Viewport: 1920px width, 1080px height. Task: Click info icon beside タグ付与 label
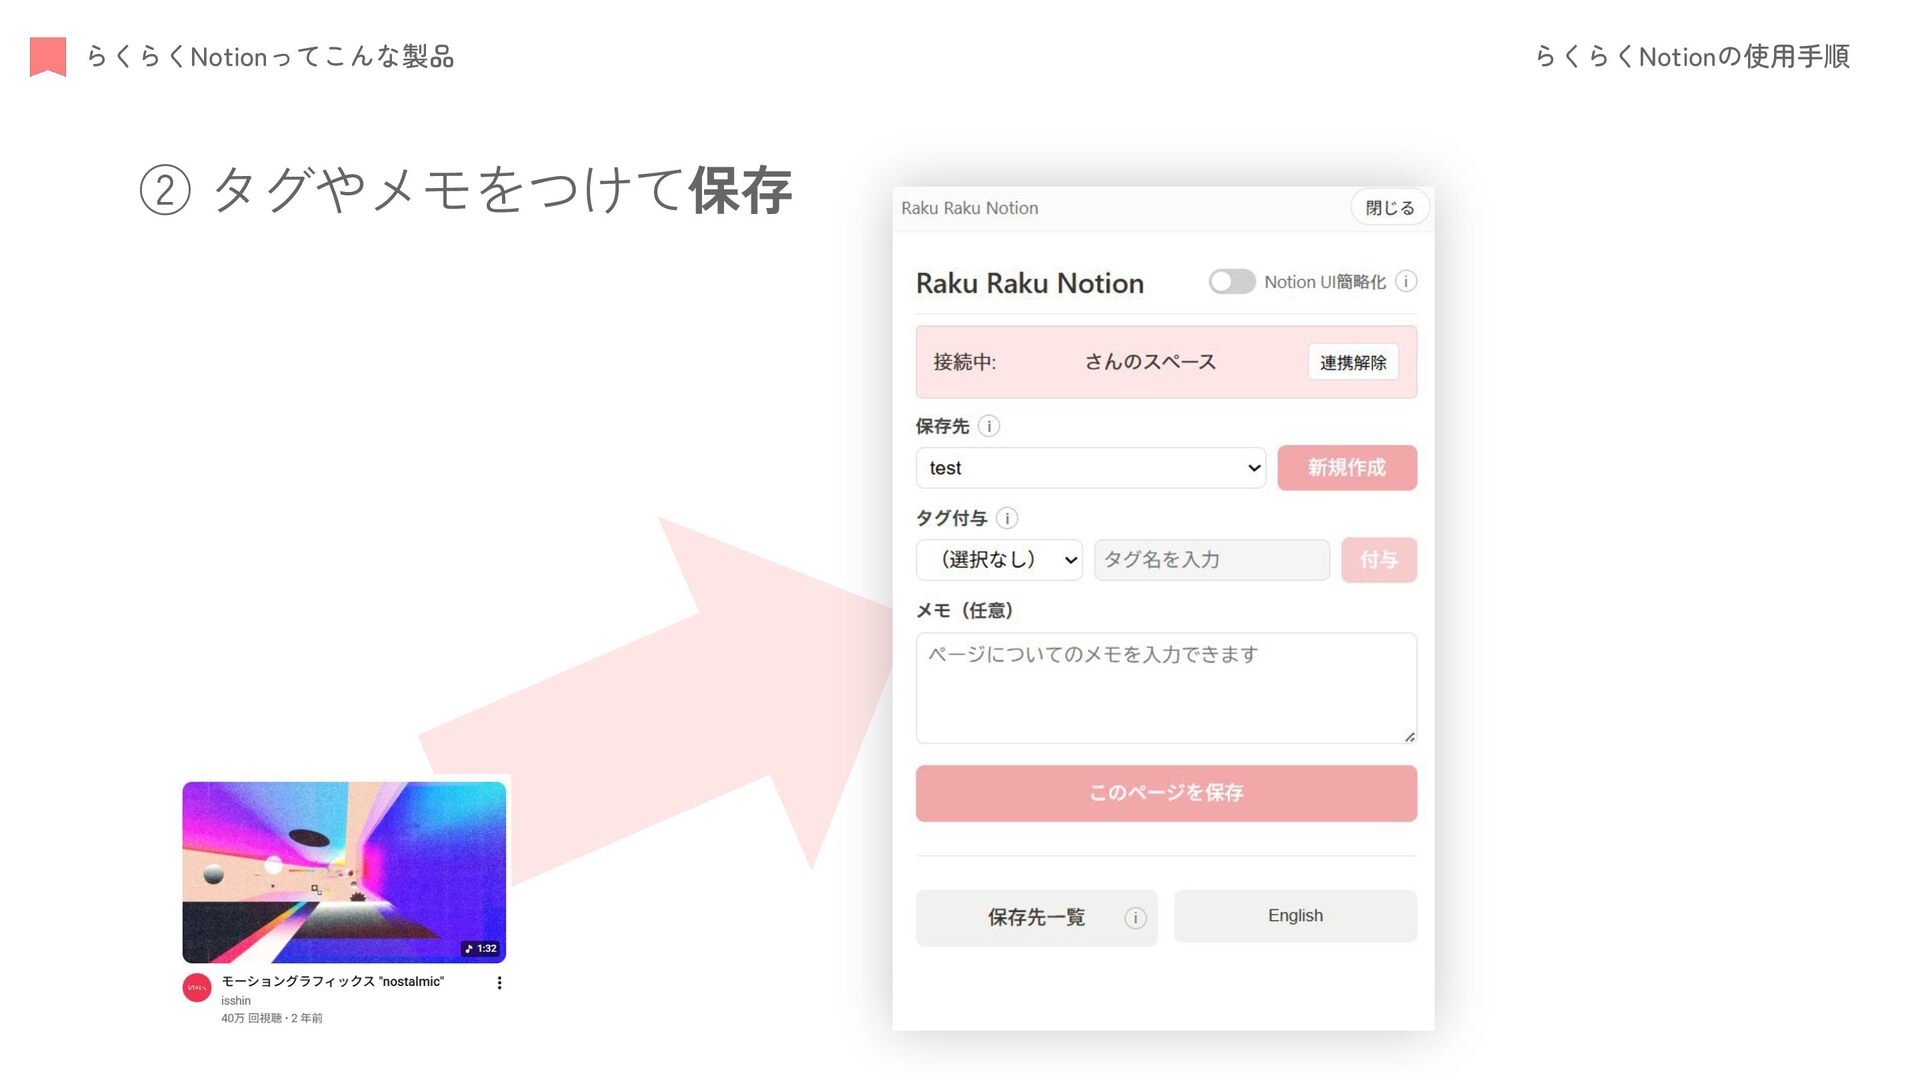(x=1007, y=518)
